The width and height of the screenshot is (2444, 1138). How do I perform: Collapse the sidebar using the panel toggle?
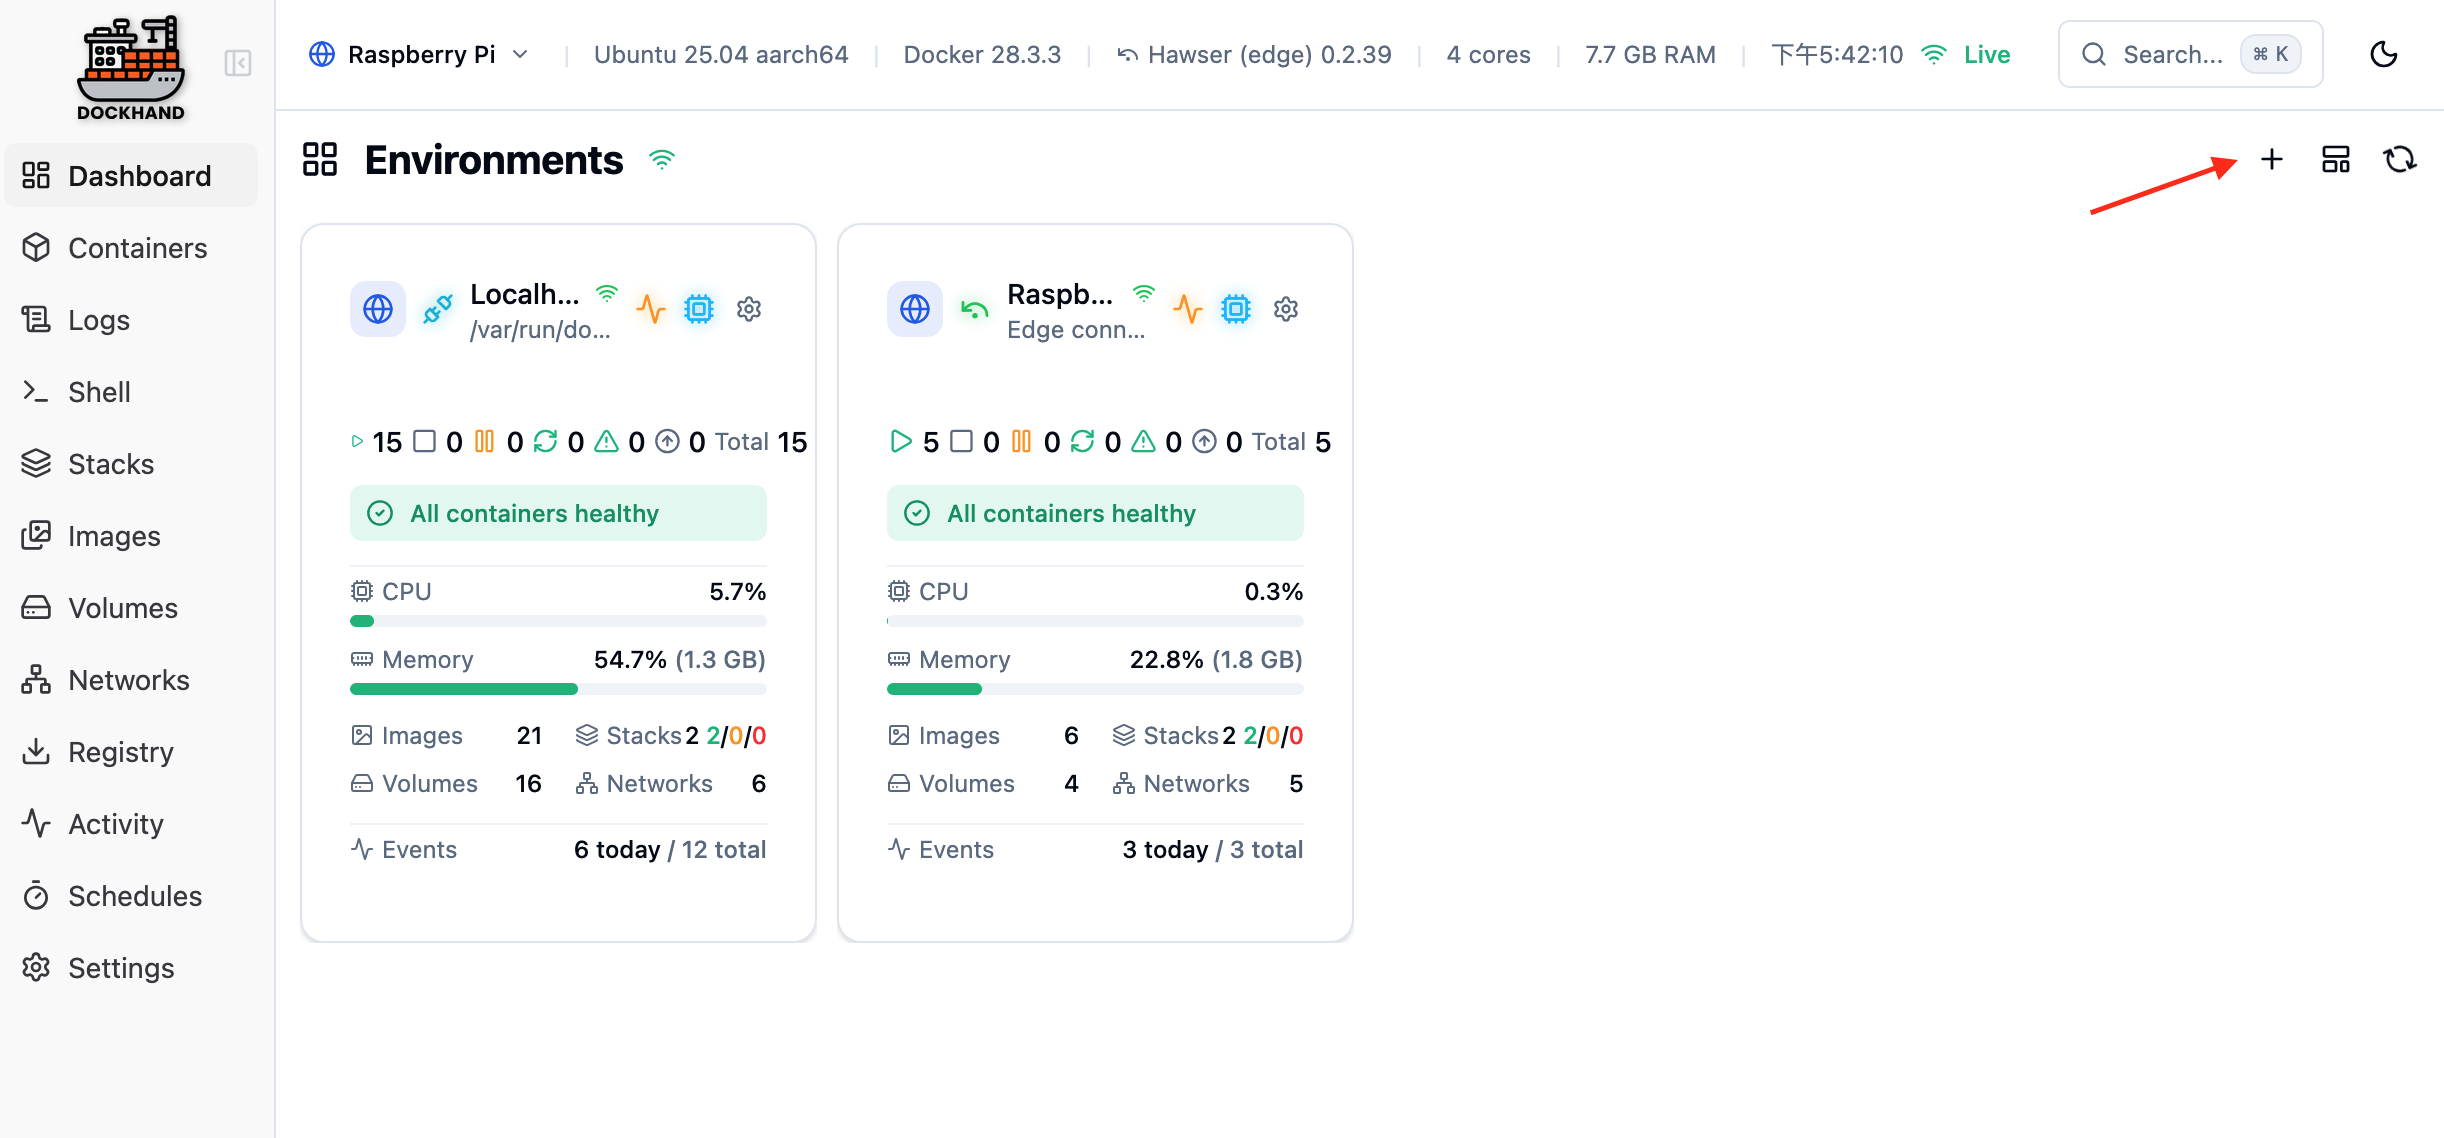pyautogui.click(x=239, y=64)
